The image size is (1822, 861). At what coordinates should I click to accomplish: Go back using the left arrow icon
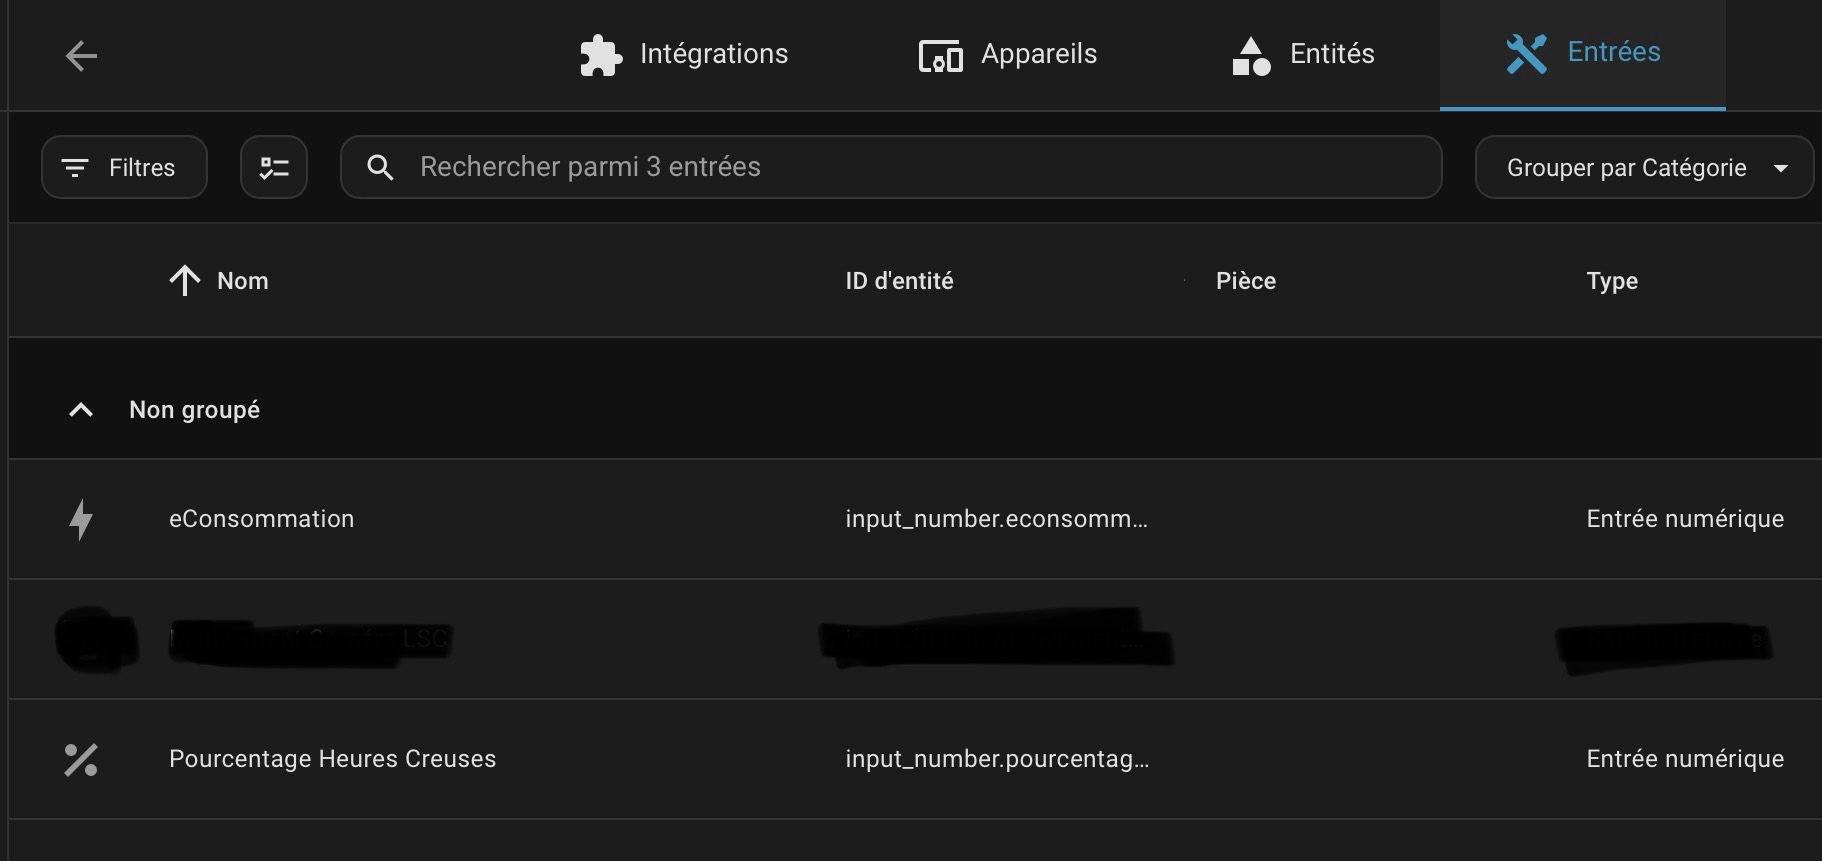pyautogui.click(x=81, y=56)
